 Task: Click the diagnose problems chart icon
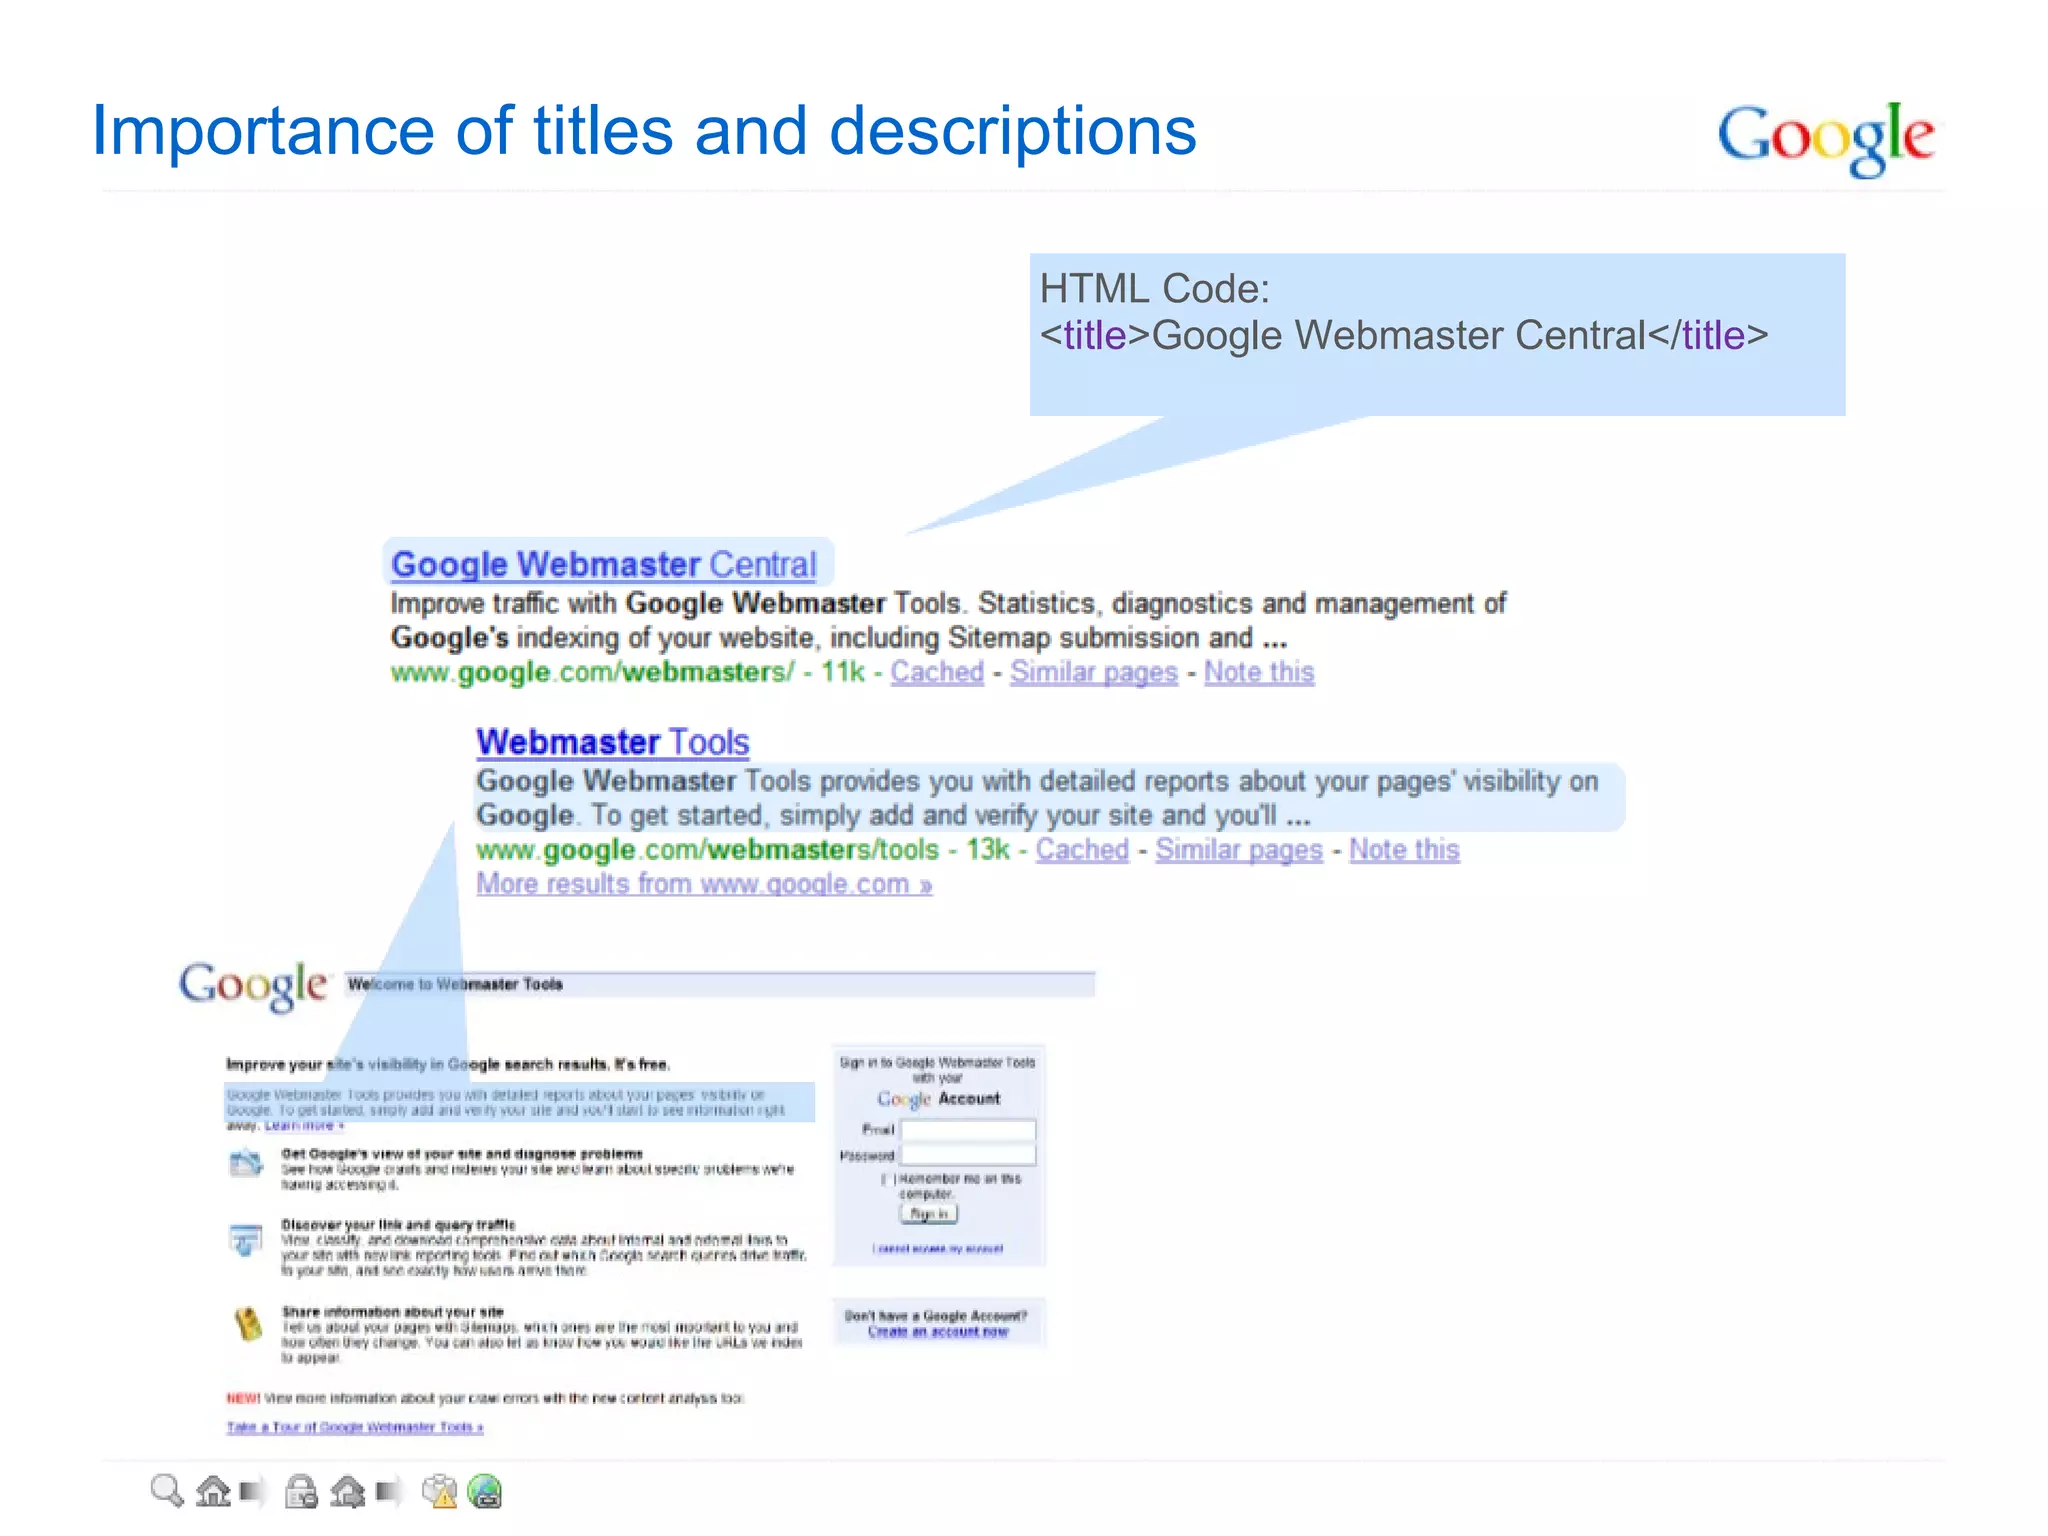pos(246,1163)
